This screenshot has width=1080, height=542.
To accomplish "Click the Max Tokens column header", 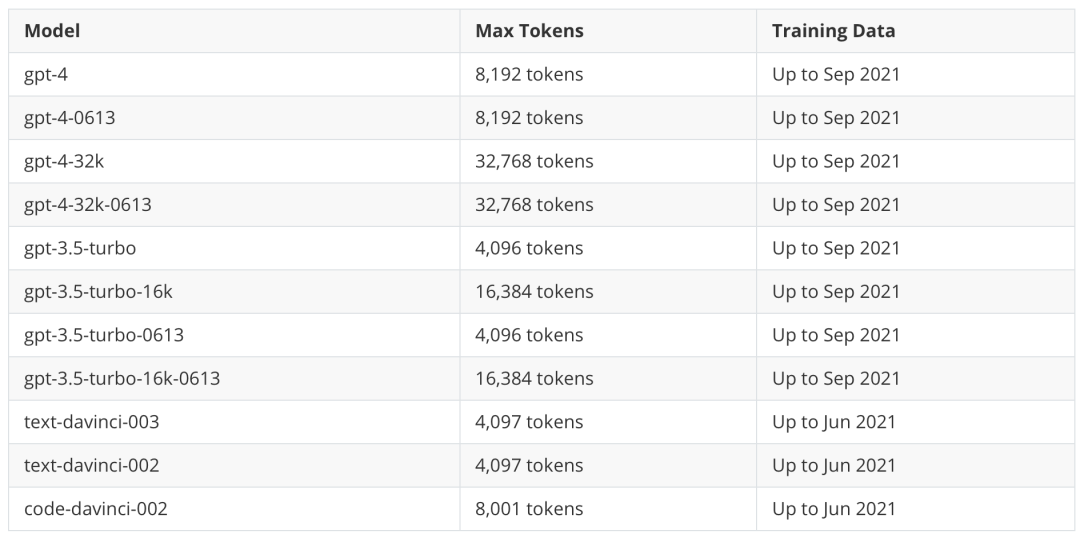I will click(529, 31).
